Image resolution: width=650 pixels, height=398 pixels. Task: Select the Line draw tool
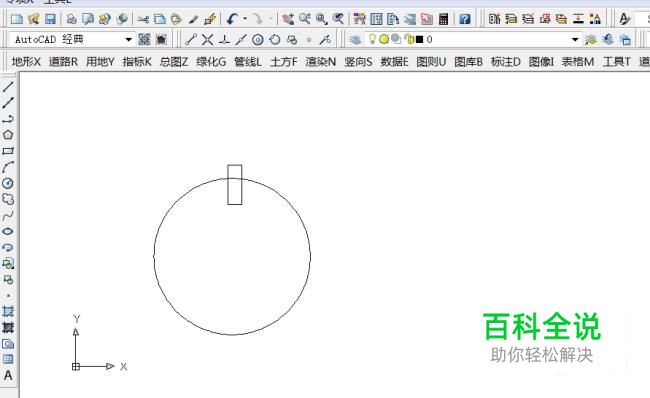[8, 87]
